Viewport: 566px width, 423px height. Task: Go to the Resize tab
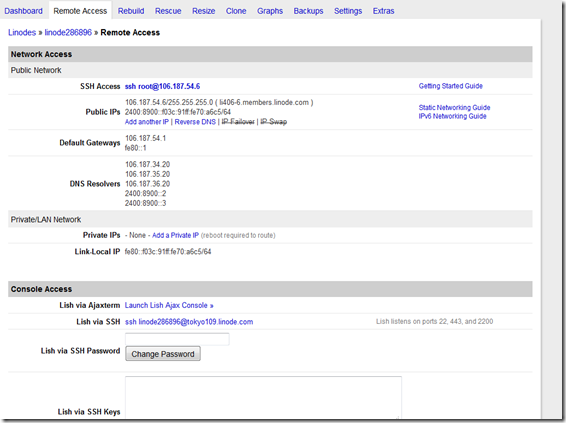tap(204, 11)
